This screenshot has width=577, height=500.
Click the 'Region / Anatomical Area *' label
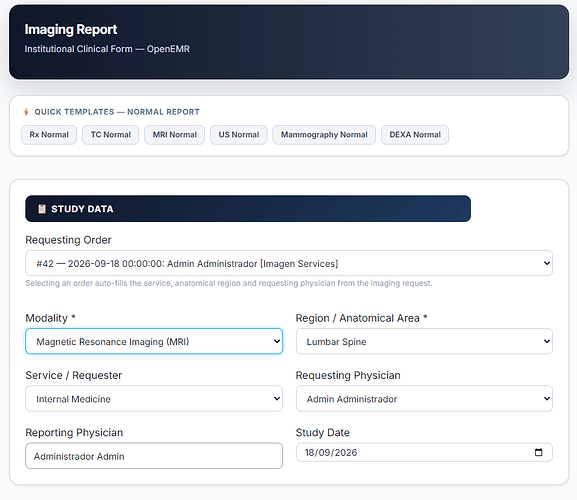coord(361,318)
